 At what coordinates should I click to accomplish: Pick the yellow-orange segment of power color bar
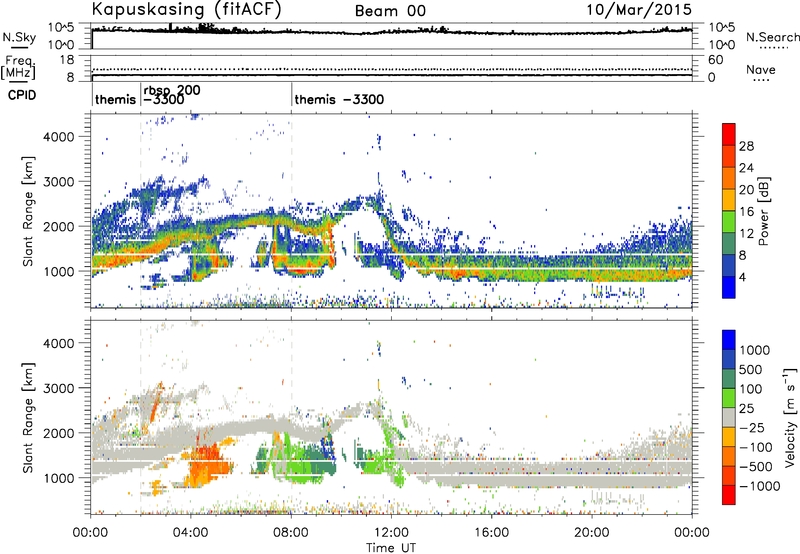tap(729, 200)
